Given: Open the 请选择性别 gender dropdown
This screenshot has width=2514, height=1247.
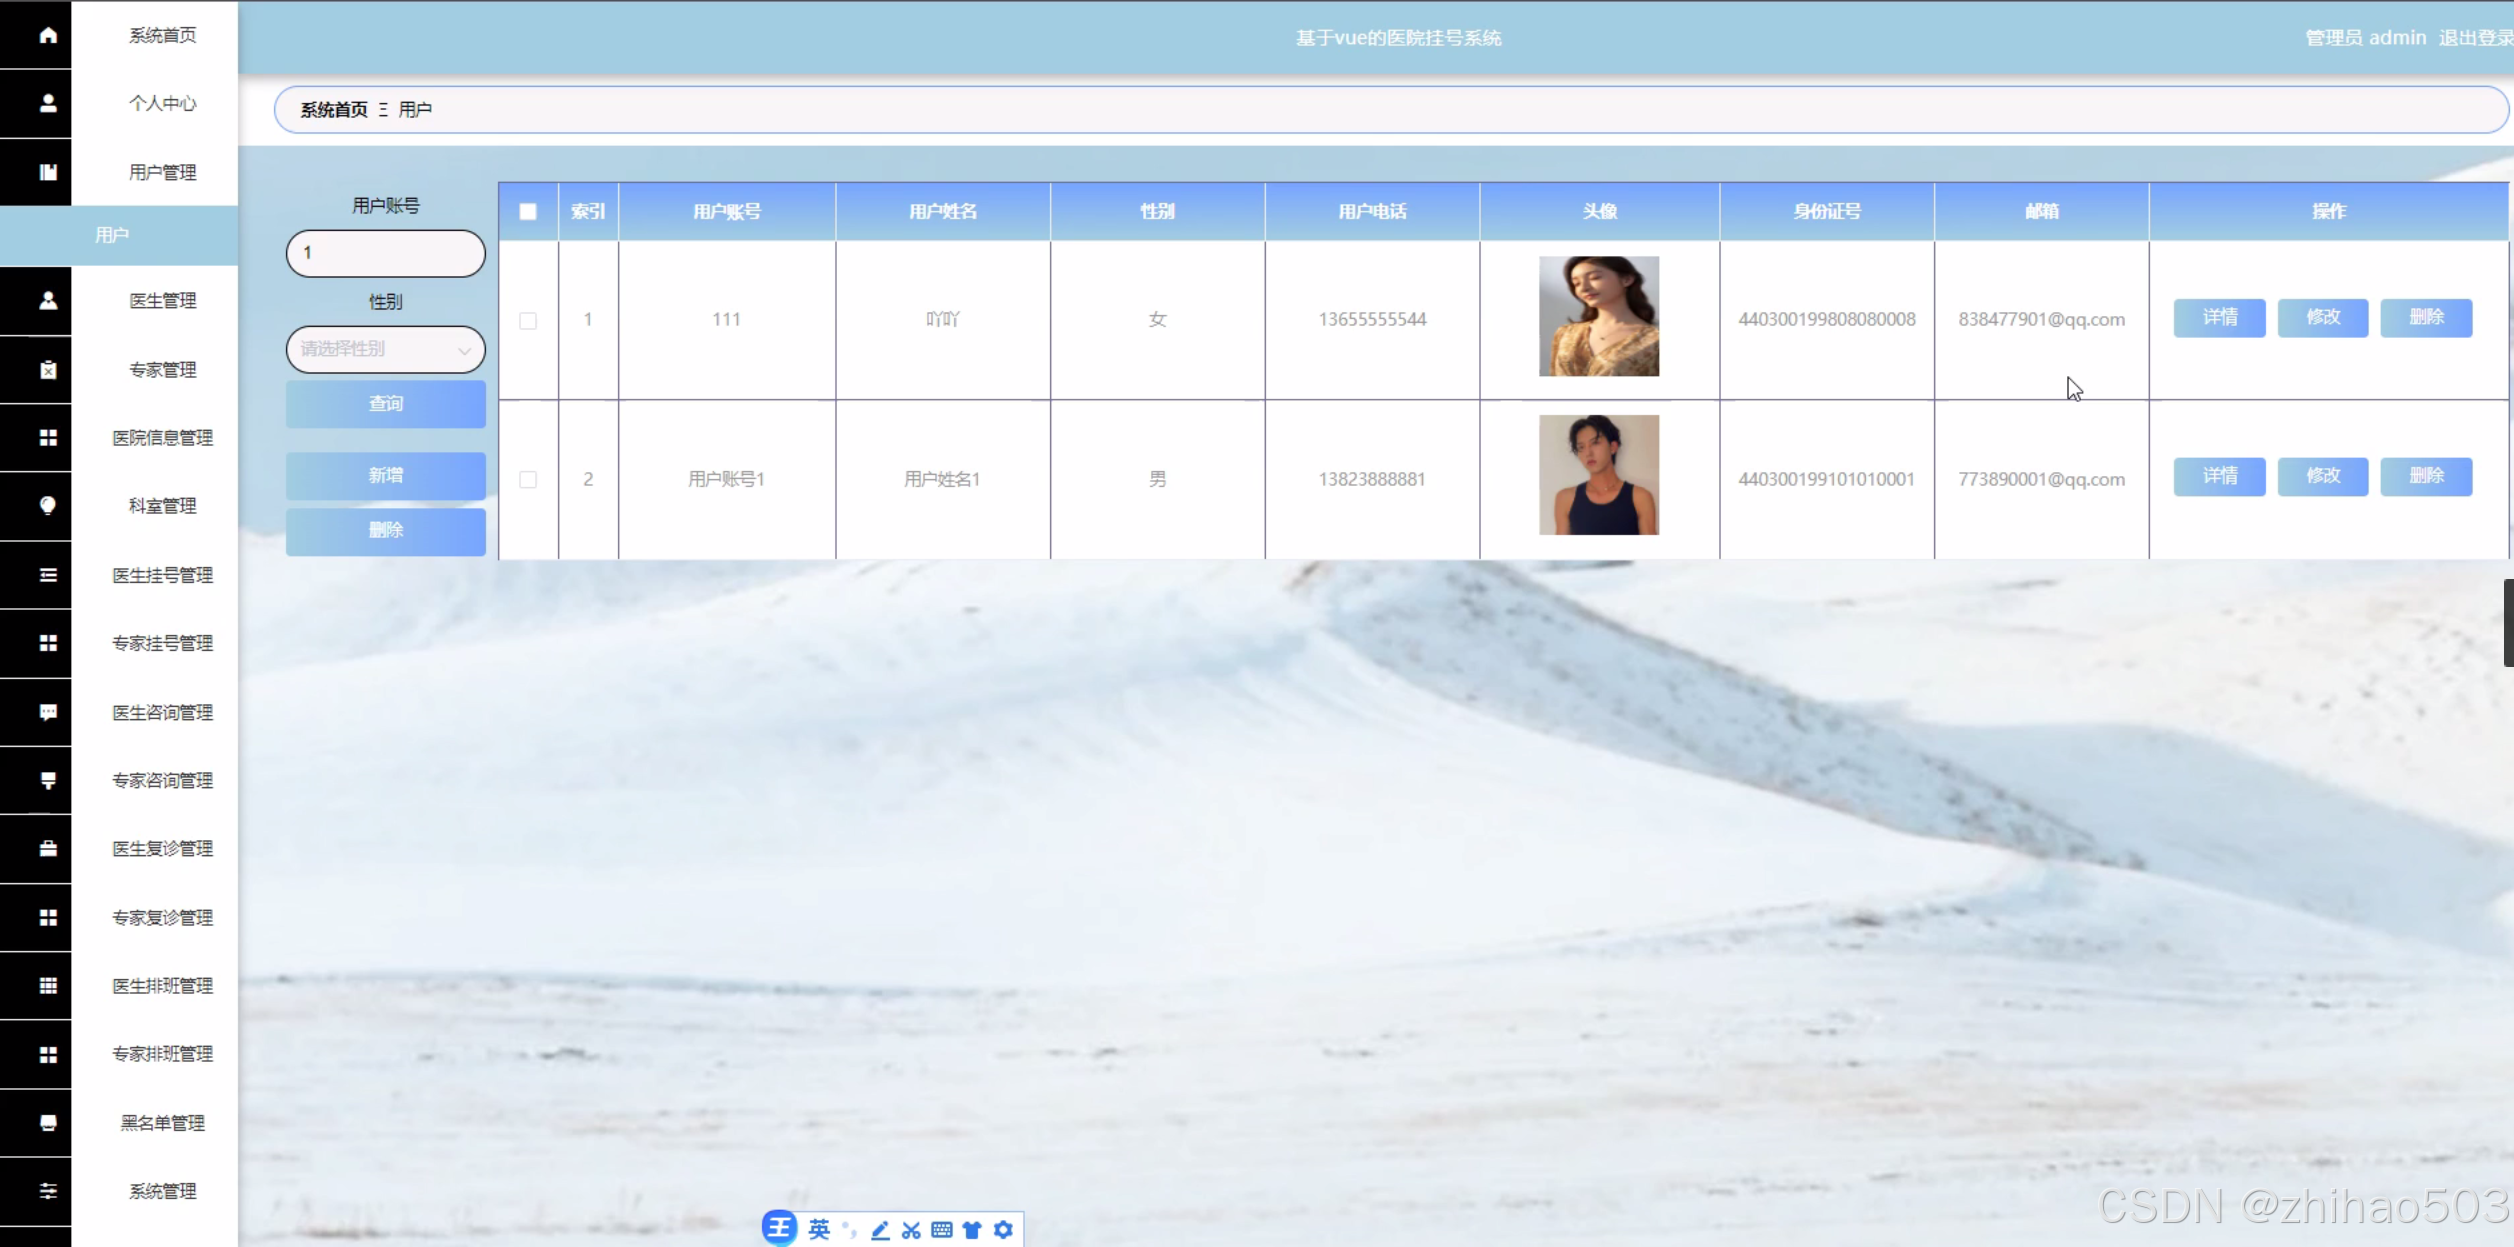Looking at the screenshot, I should point(385,349).
